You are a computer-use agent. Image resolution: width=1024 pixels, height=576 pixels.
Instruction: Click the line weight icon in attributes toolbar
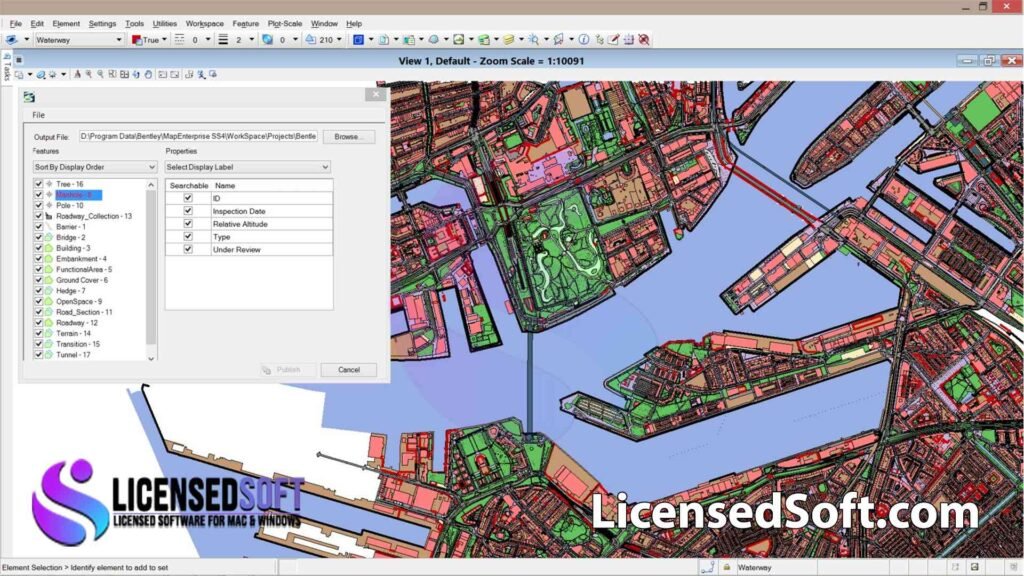coord(223,40)
